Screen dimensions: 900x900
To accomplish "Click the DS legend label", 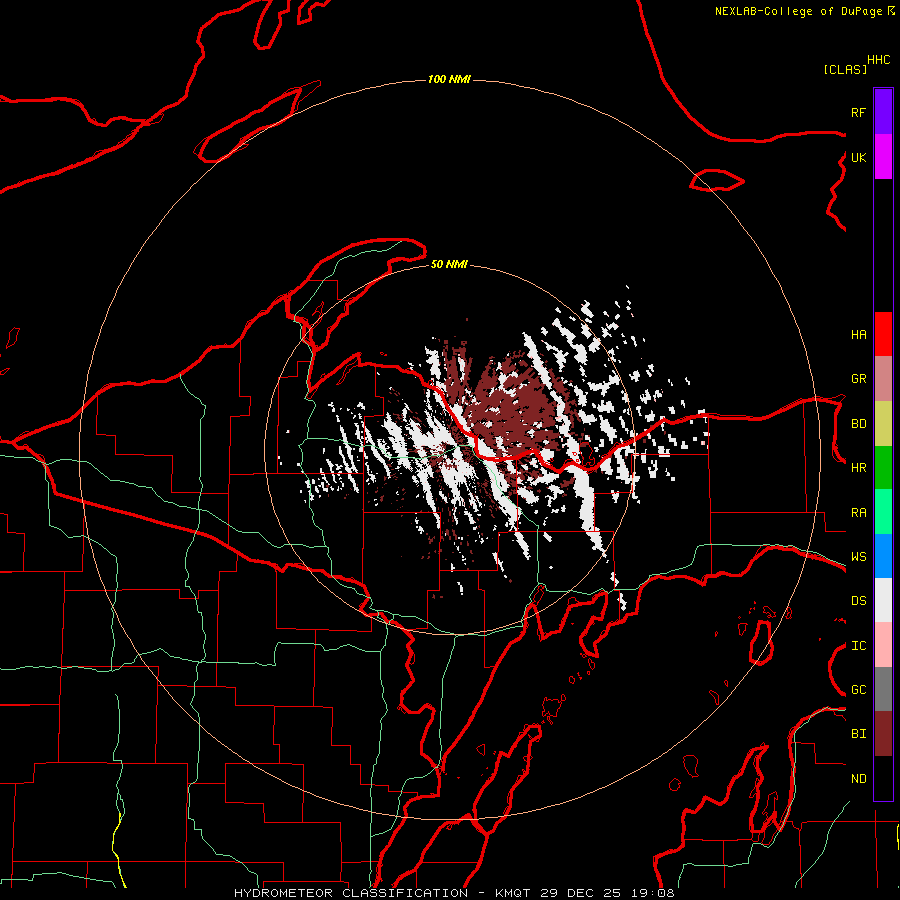I will point(858,601).
